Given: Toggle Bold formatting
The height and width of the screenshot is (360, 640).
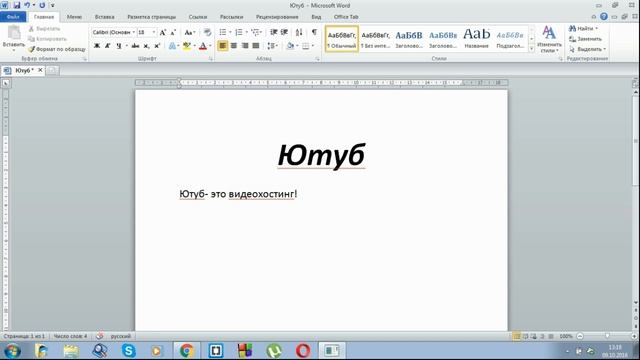Looking at the screenshot, I should [x=97, y=46].
